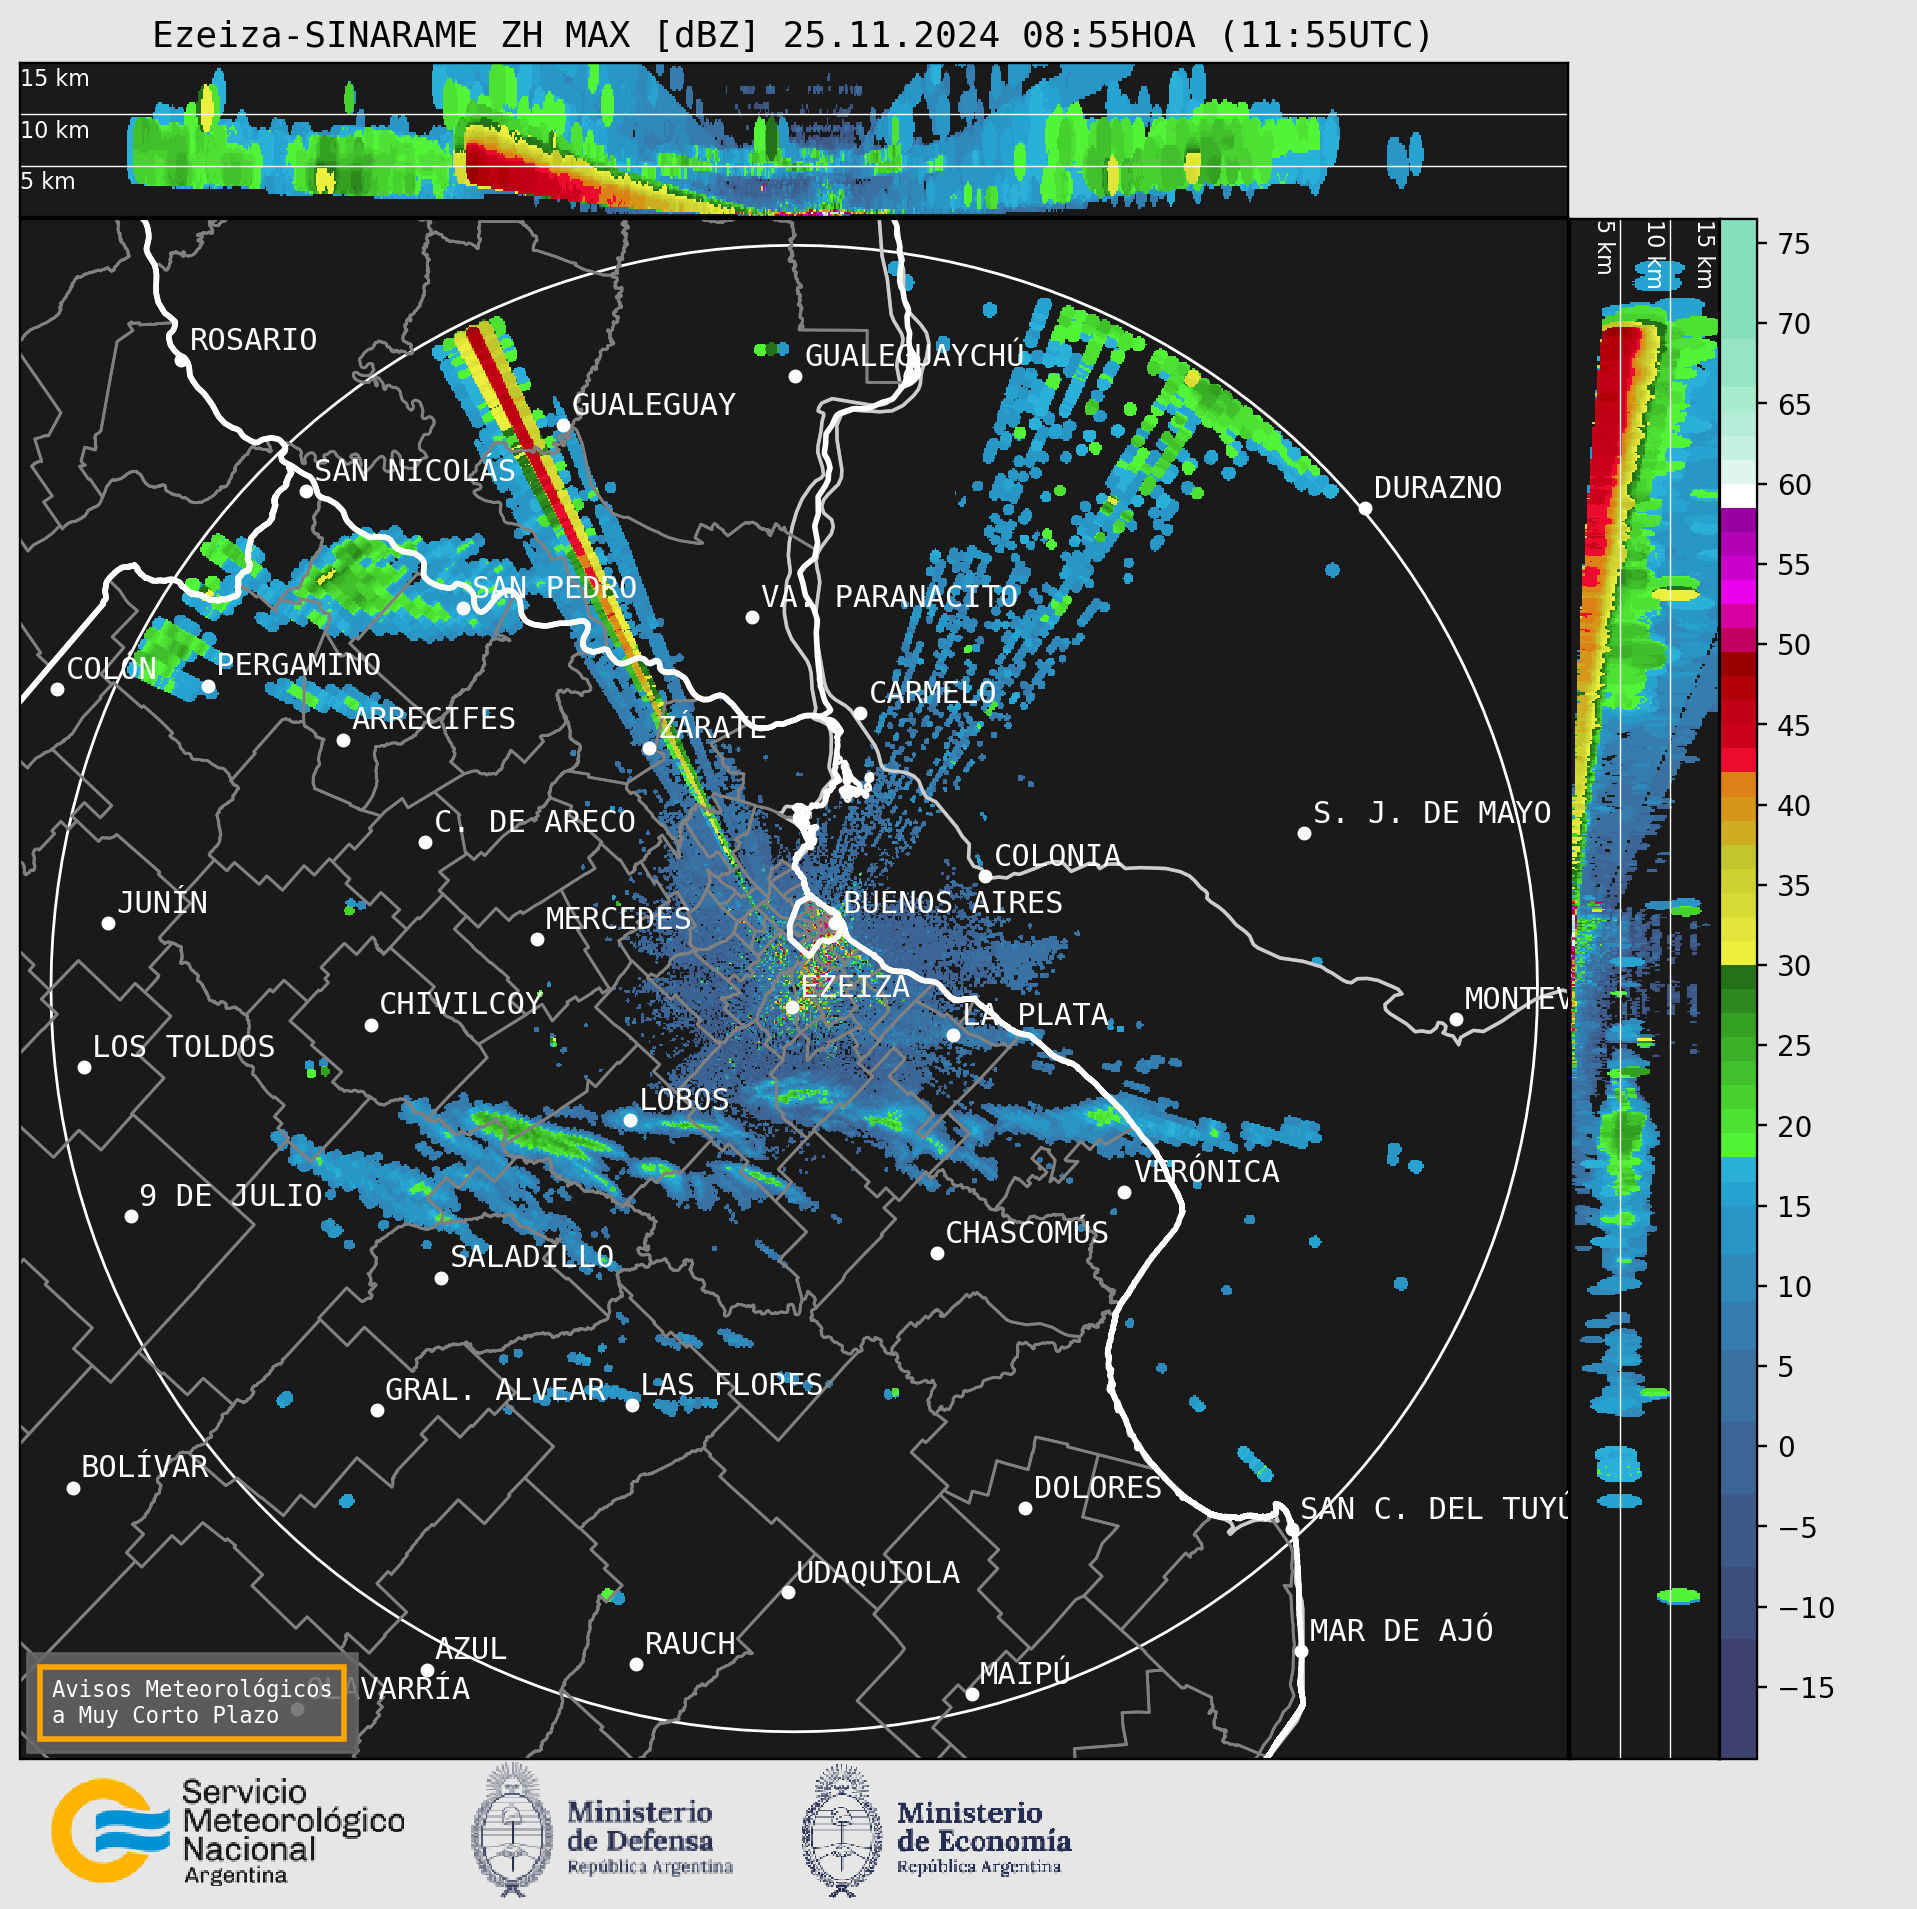The image size is (1917, 1909).
Task: Click the Servicio Meteorológico Nacional logo
Action: pos(228,1831)
